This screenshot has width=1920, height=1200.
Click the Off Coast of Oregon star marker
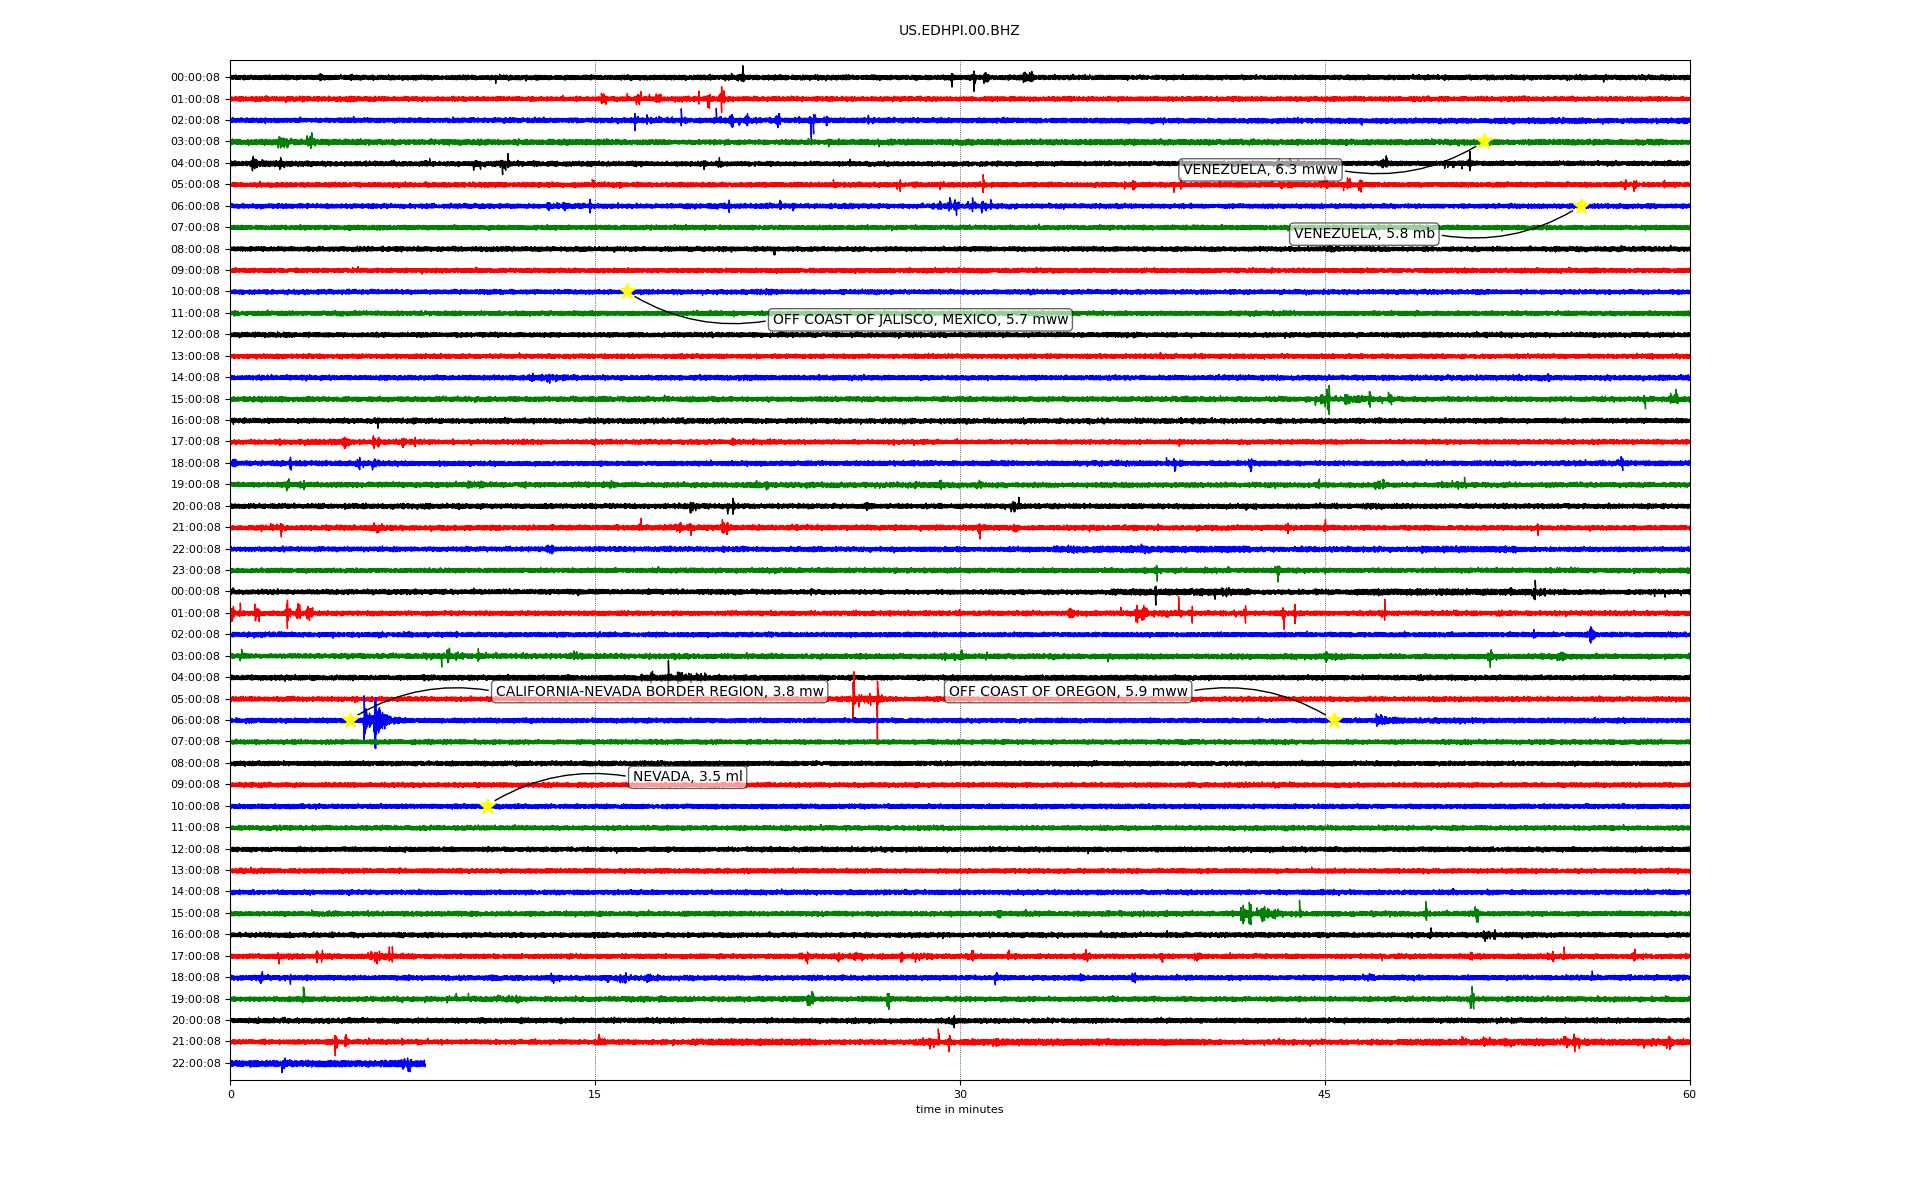(1334, 720)
